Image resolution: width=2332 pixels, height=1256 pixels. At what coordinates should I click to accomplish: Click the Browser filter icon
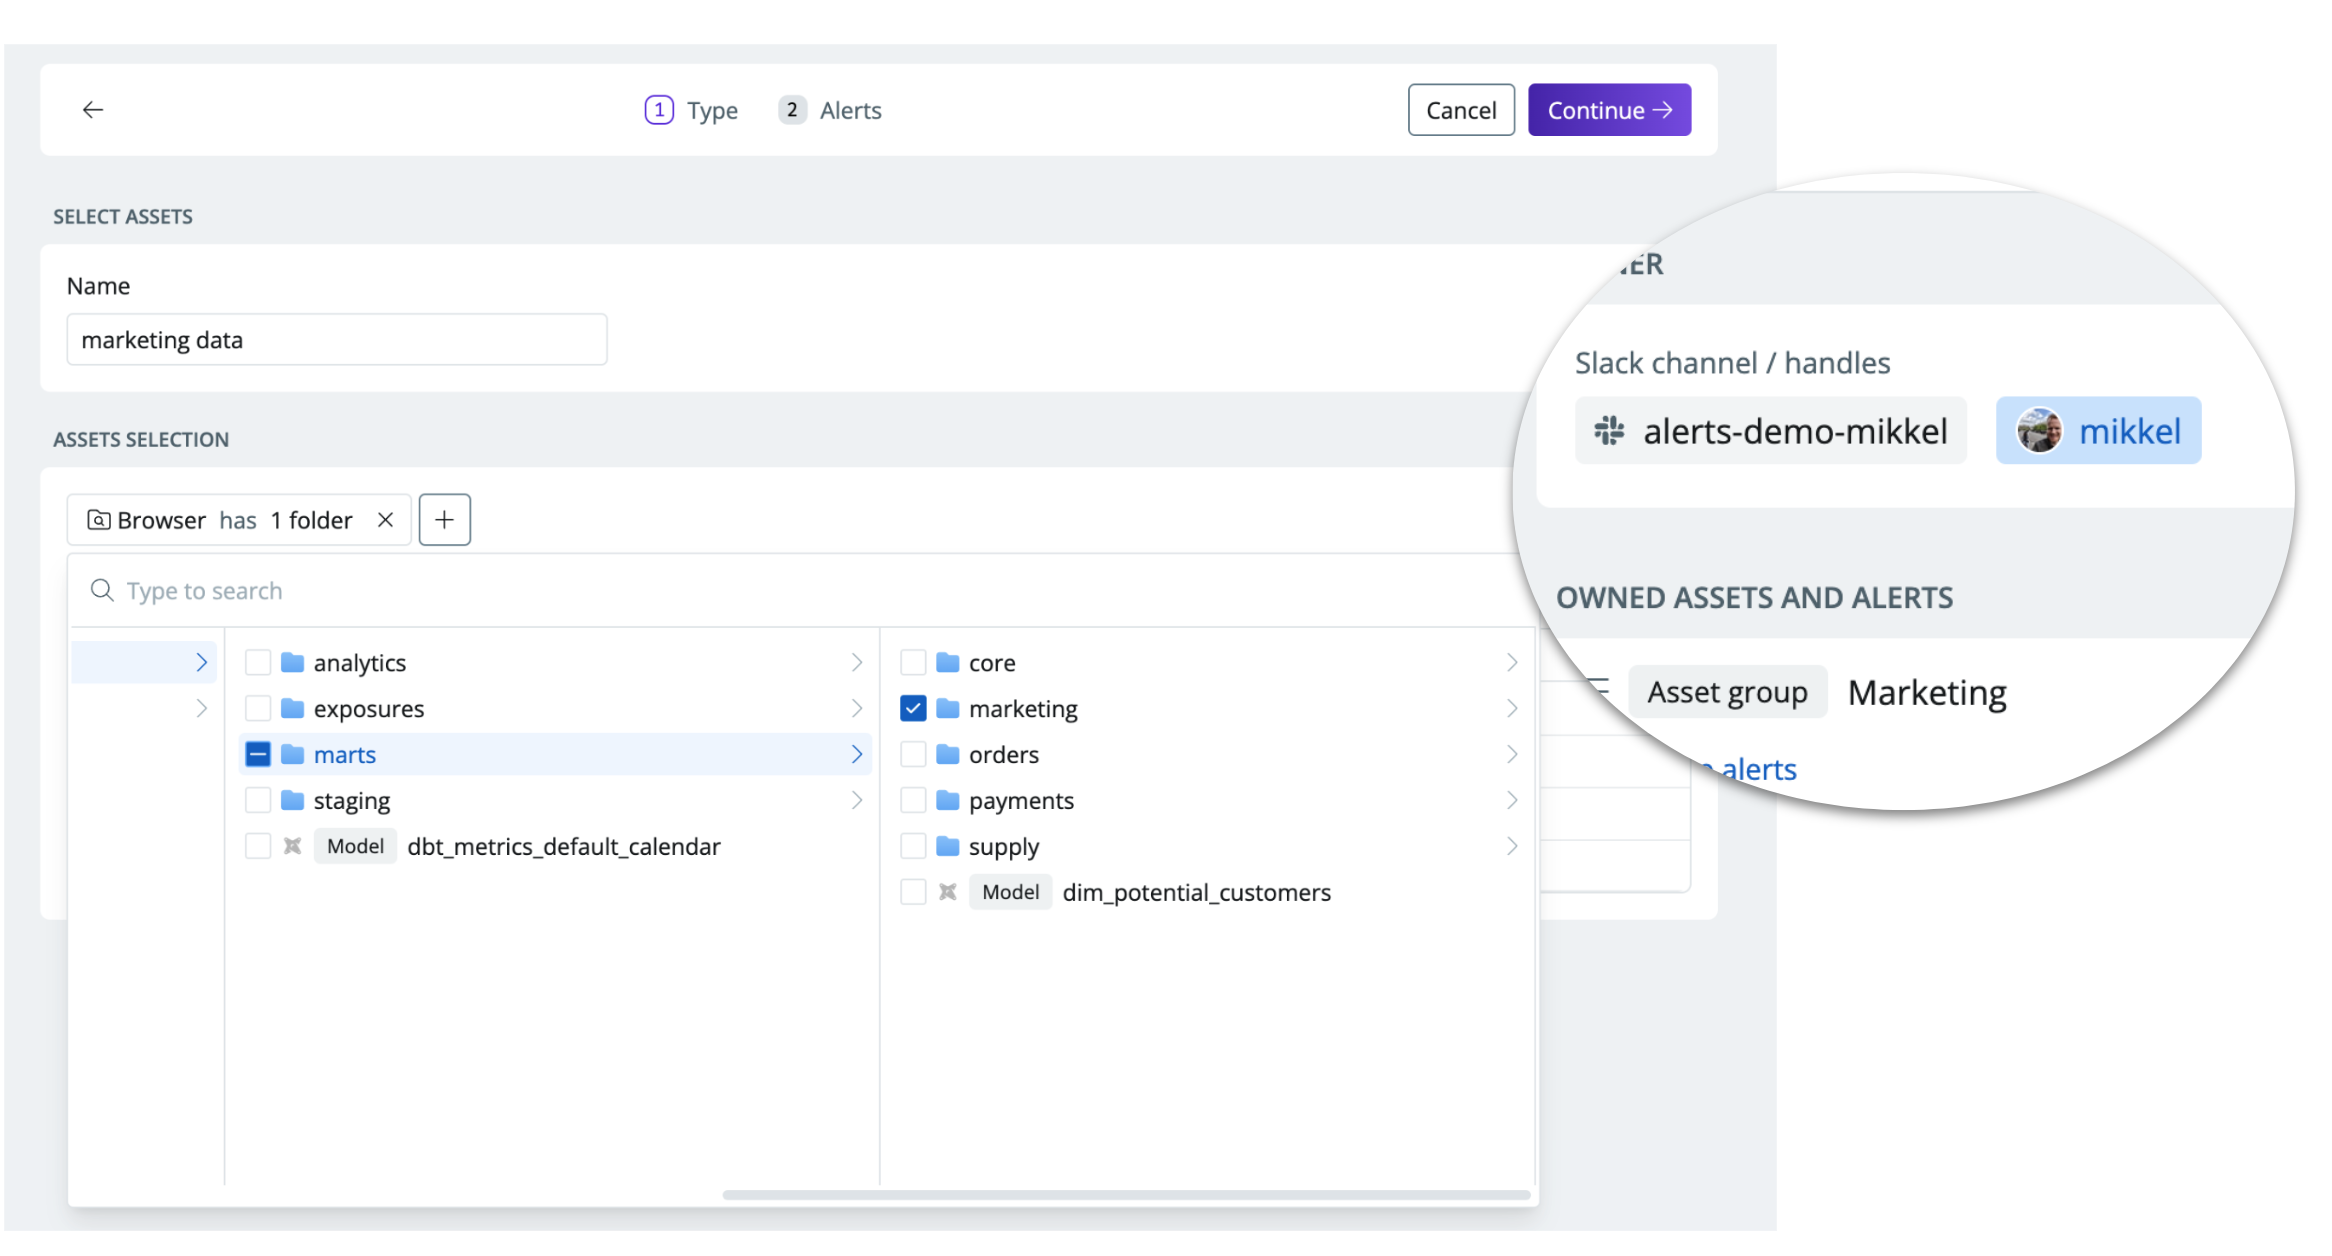click(x=98, y=520)
